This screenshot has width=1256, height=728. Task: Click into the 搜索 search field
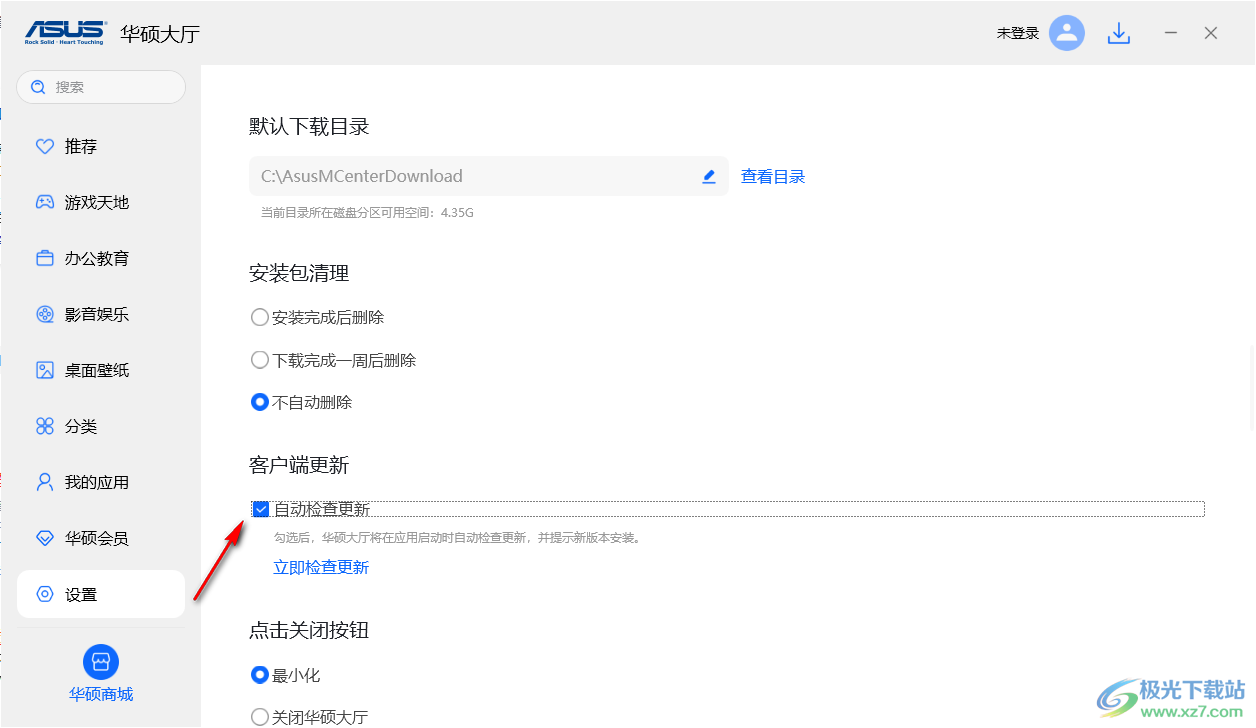(101, 87)
